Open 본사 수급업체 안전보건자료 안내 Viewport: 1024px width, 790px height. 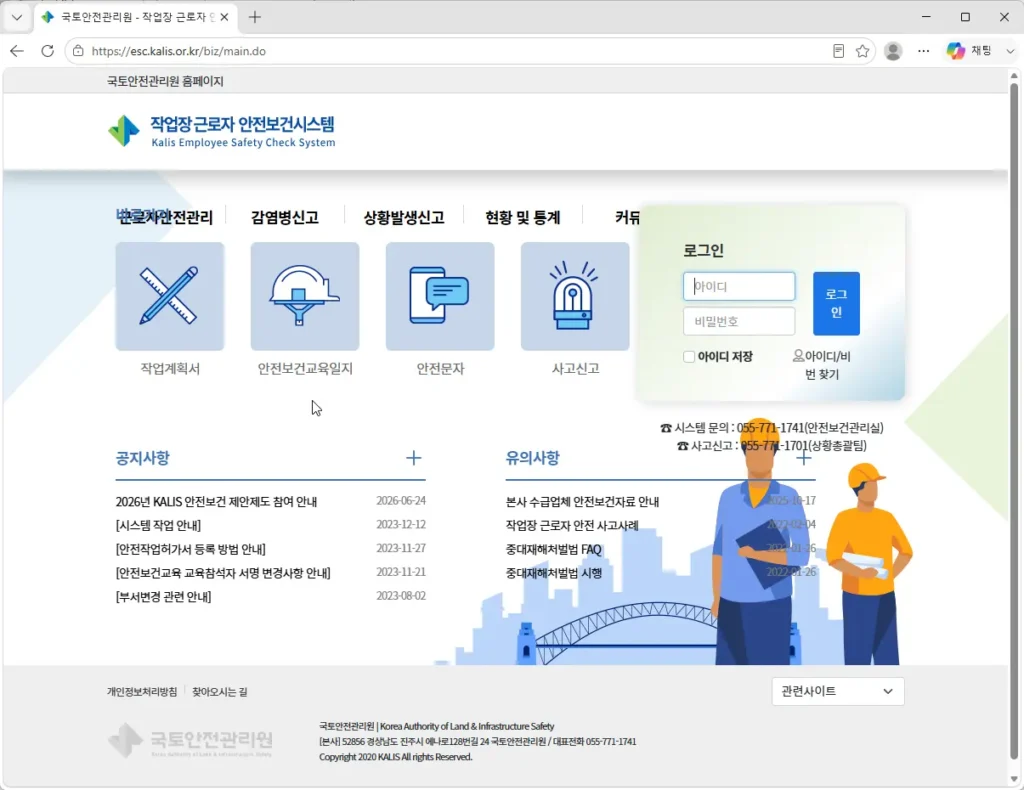coord(582,501)
